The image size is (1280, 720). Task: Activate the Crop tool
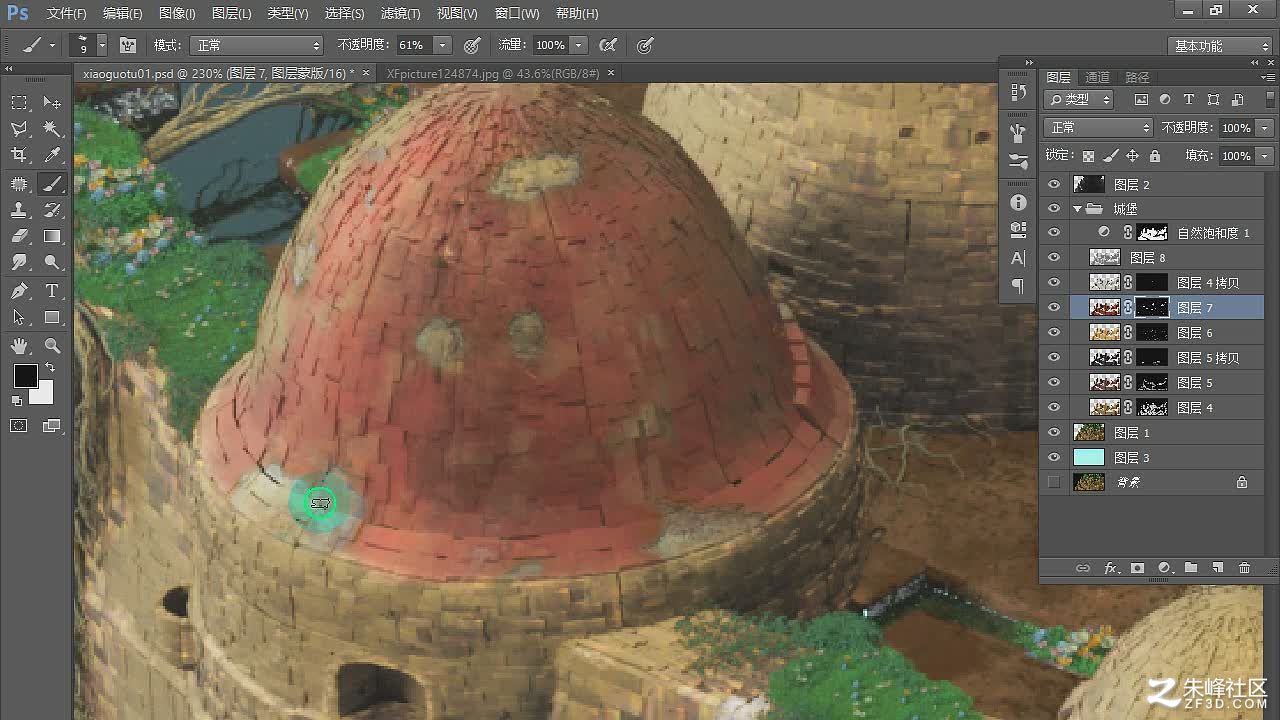pyautogui.click(x=19, y=155)
